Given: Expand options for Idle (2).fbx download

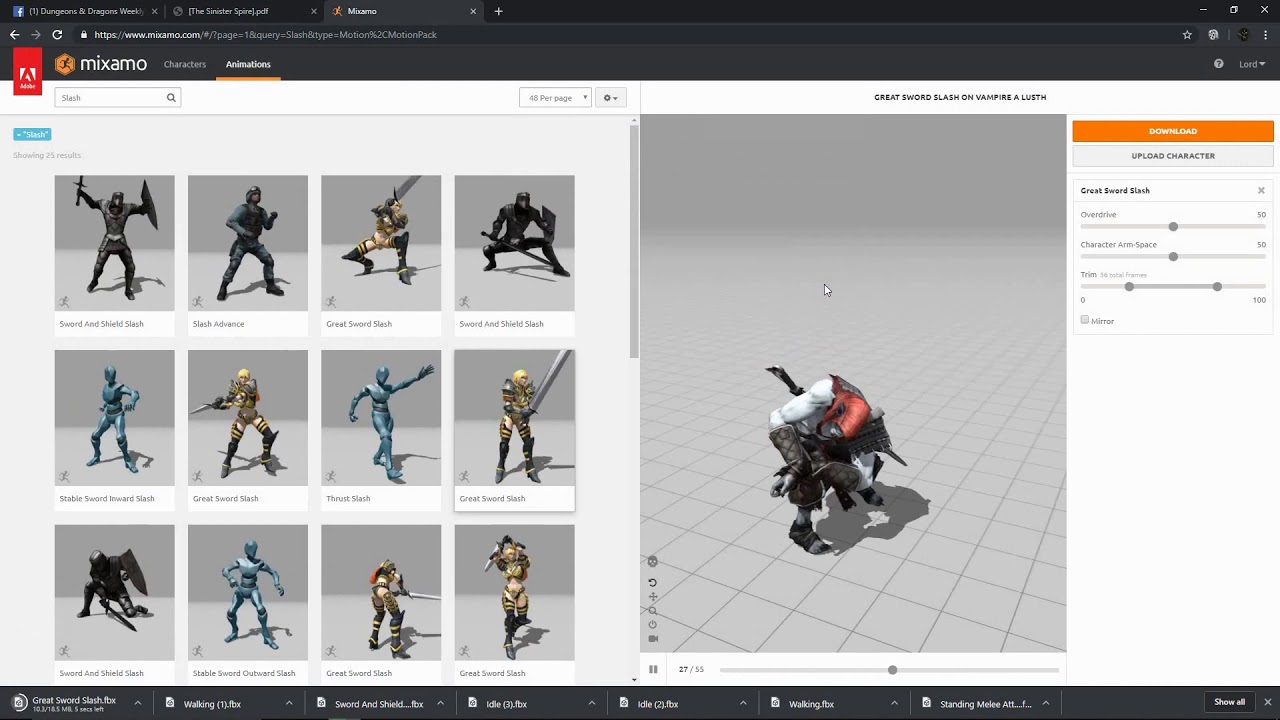Looking at the screenshot, I should coord(743,703).
